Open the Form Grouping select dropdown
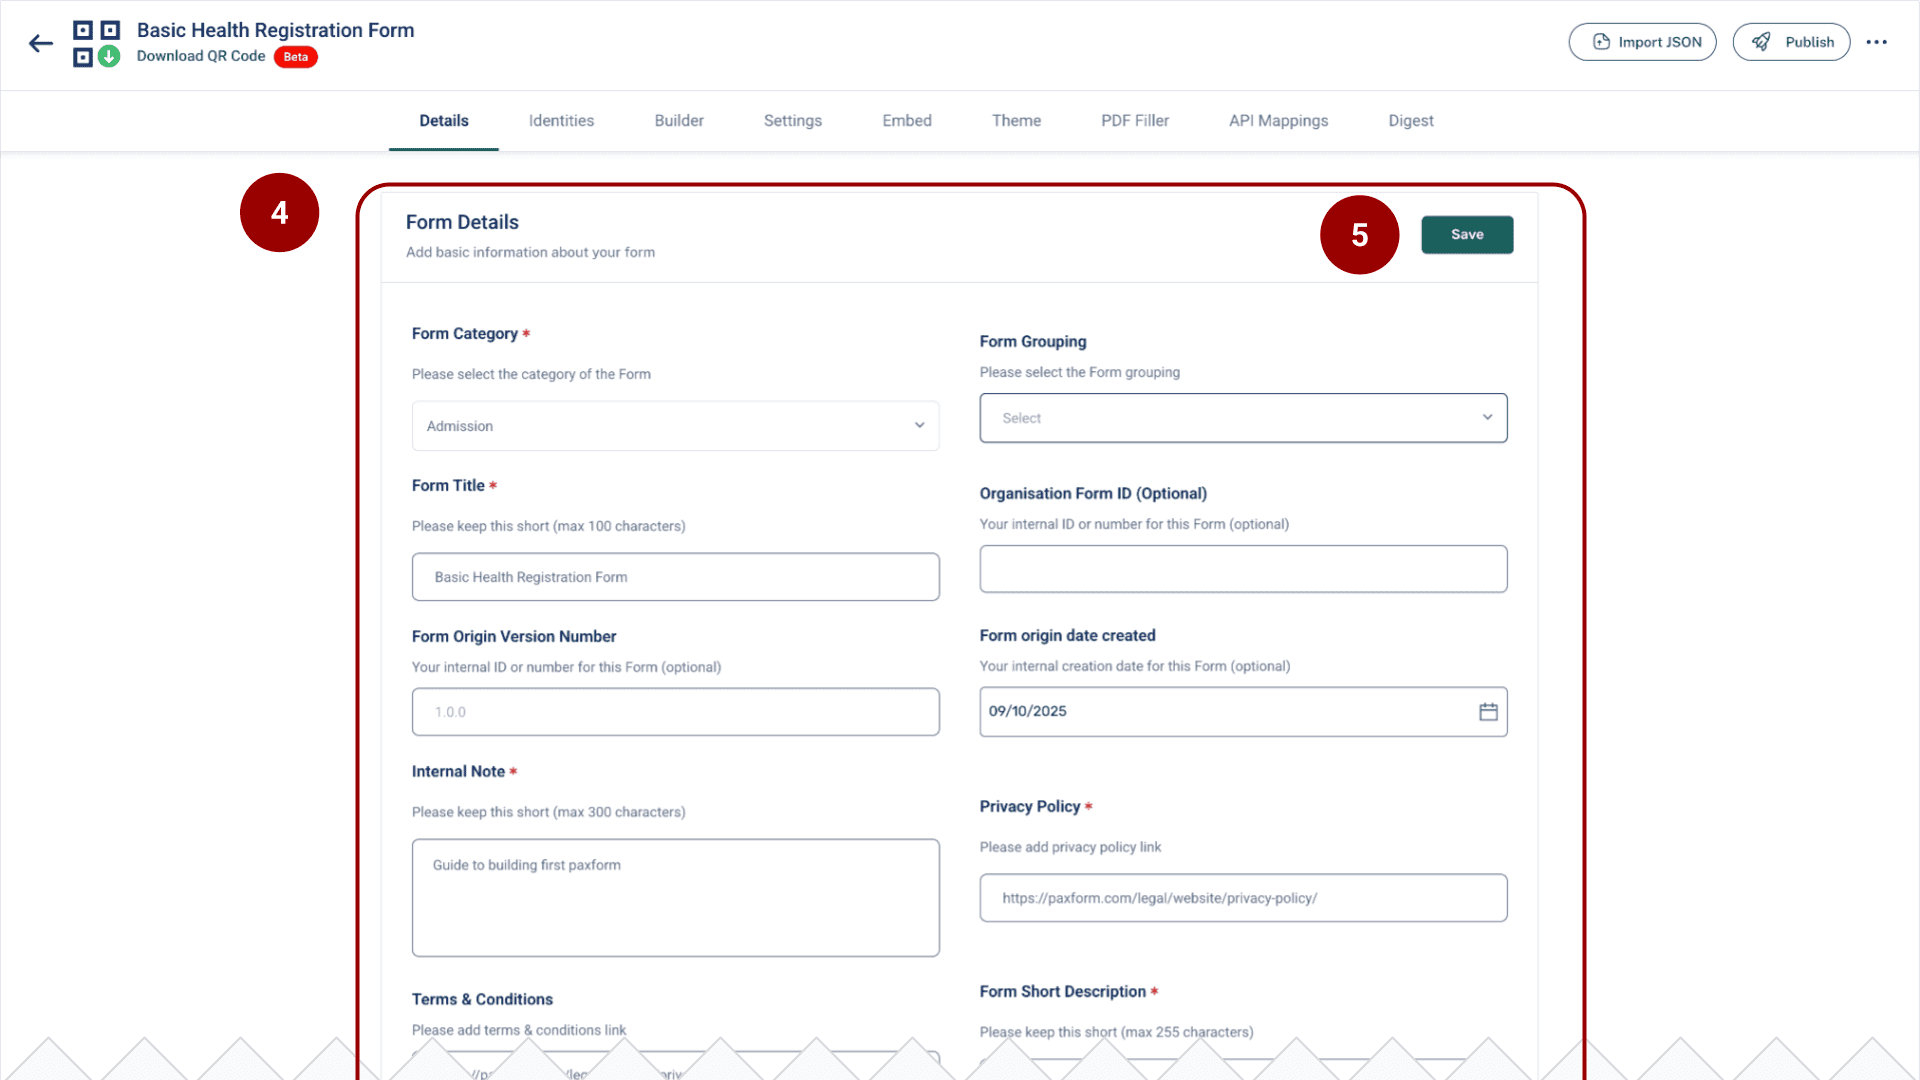The height and width of the screenshot is (1080, 1920). pos(1242,418)
